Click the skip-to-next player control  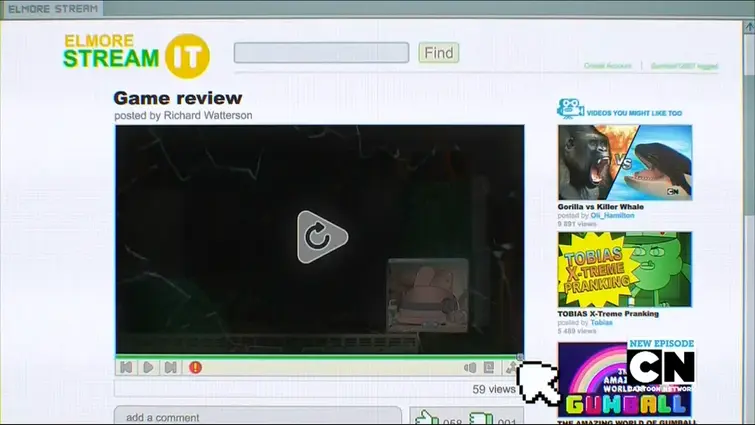170,368
